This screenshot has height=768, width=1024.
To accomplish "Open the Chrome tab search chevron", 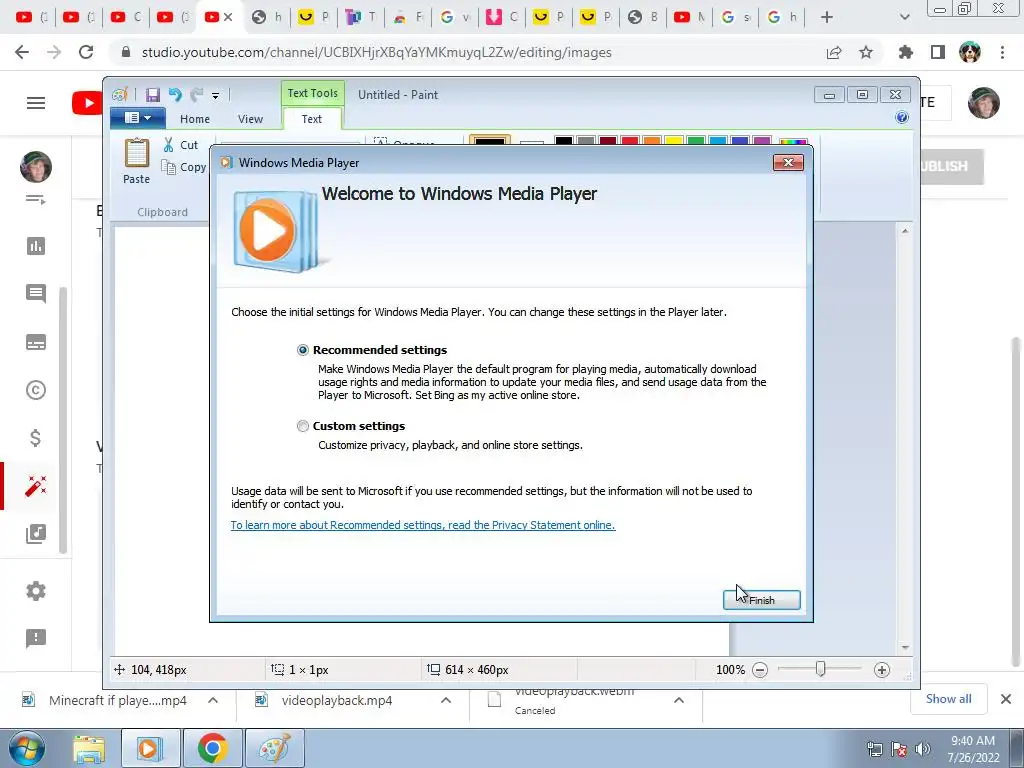I will click(x=904, y=17).
